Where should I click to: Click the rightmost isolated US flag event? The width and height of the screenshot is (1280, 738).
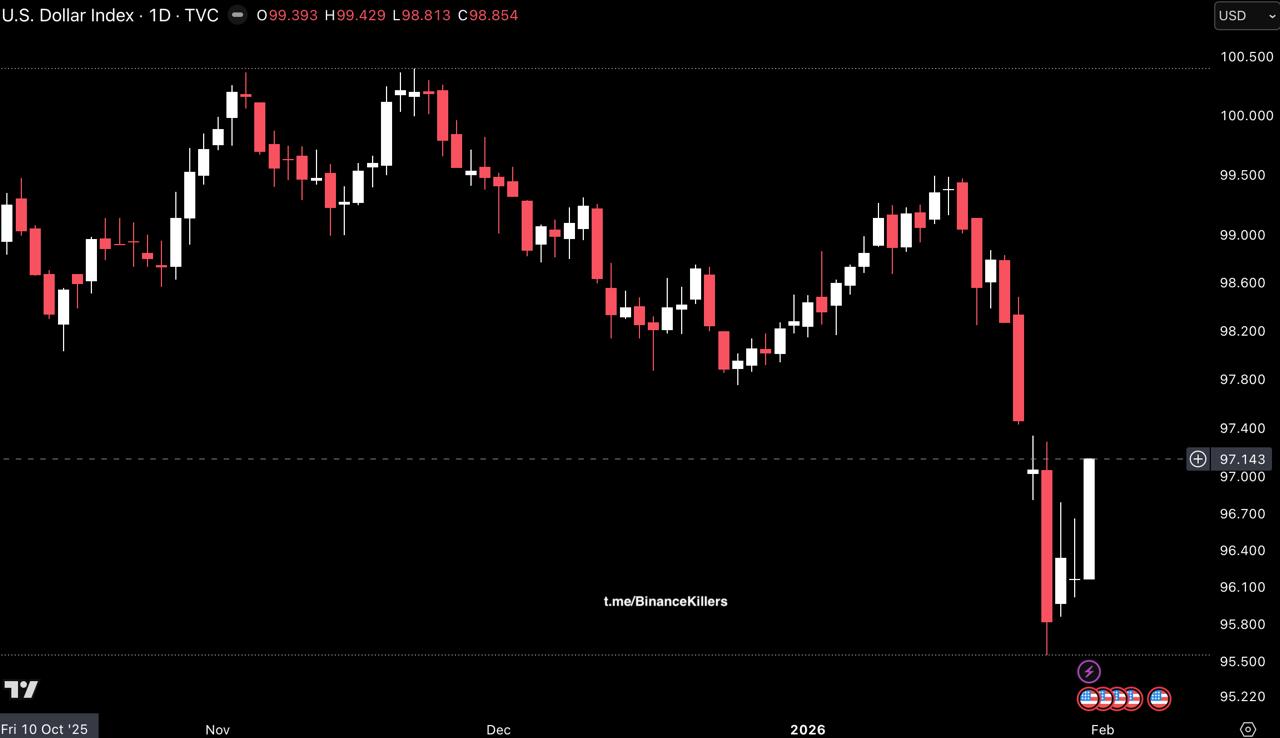[x=1159, y=698]
